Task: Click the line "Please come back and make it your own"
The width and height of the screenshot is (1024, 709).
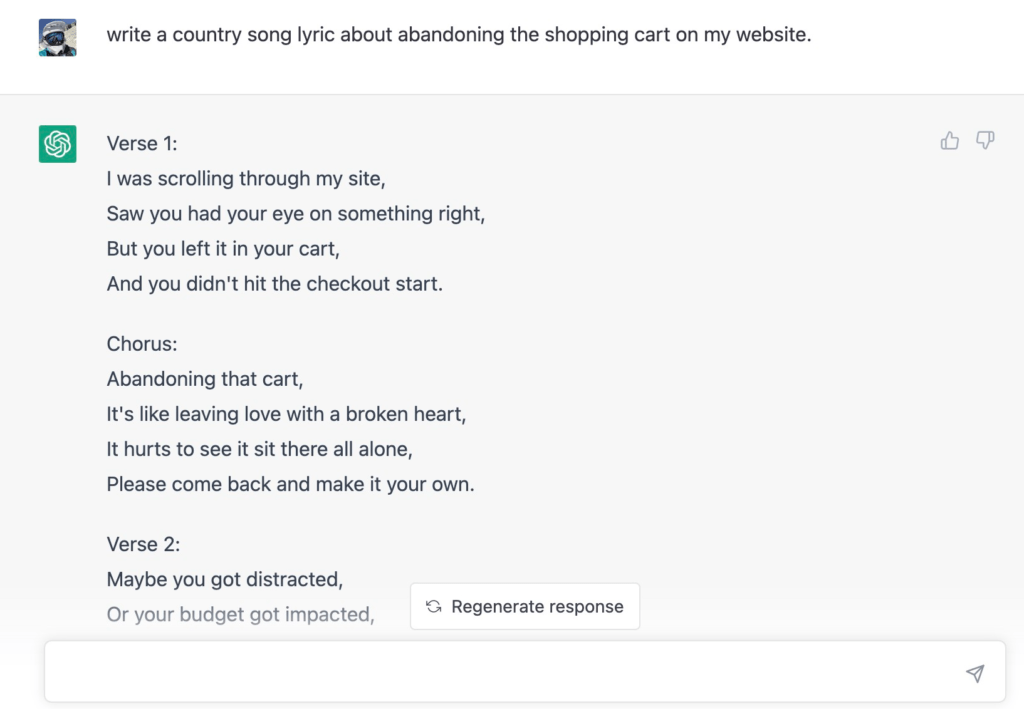Action: click(x=290, y=484)
